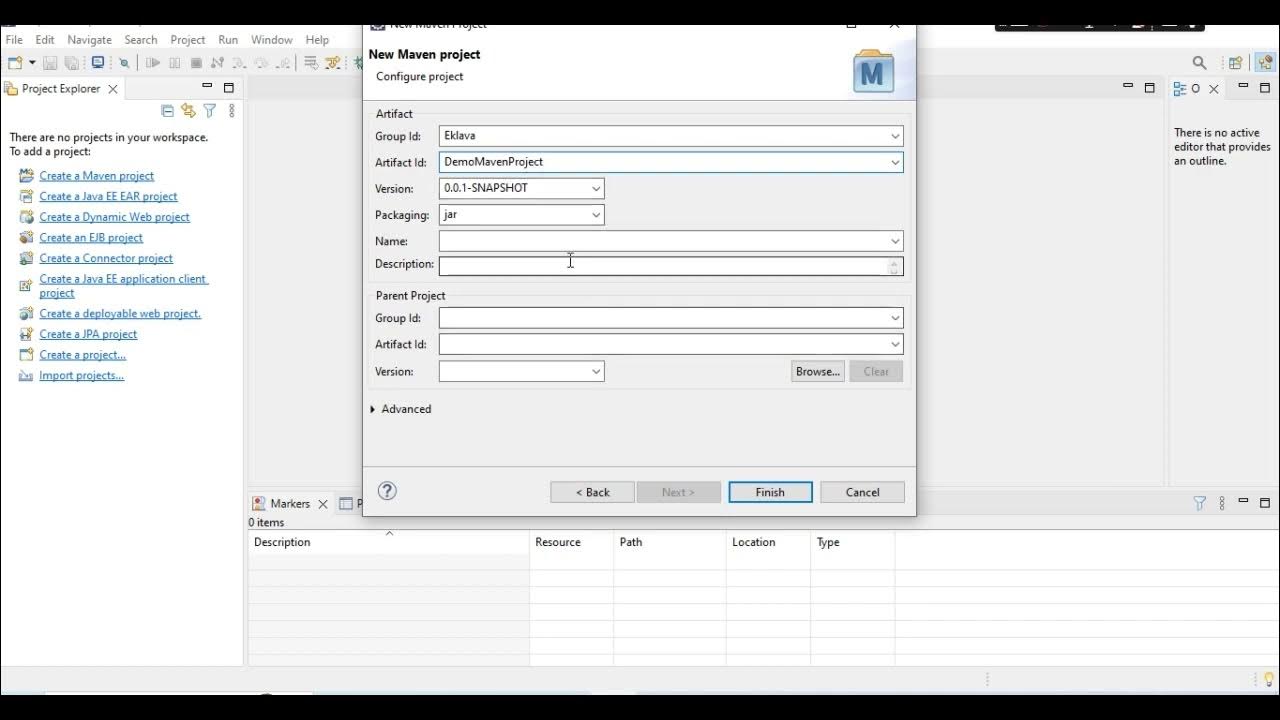The image size is (1280, 720).
Task: Click the Step Return icon
Action: click(x=283, y=63)
